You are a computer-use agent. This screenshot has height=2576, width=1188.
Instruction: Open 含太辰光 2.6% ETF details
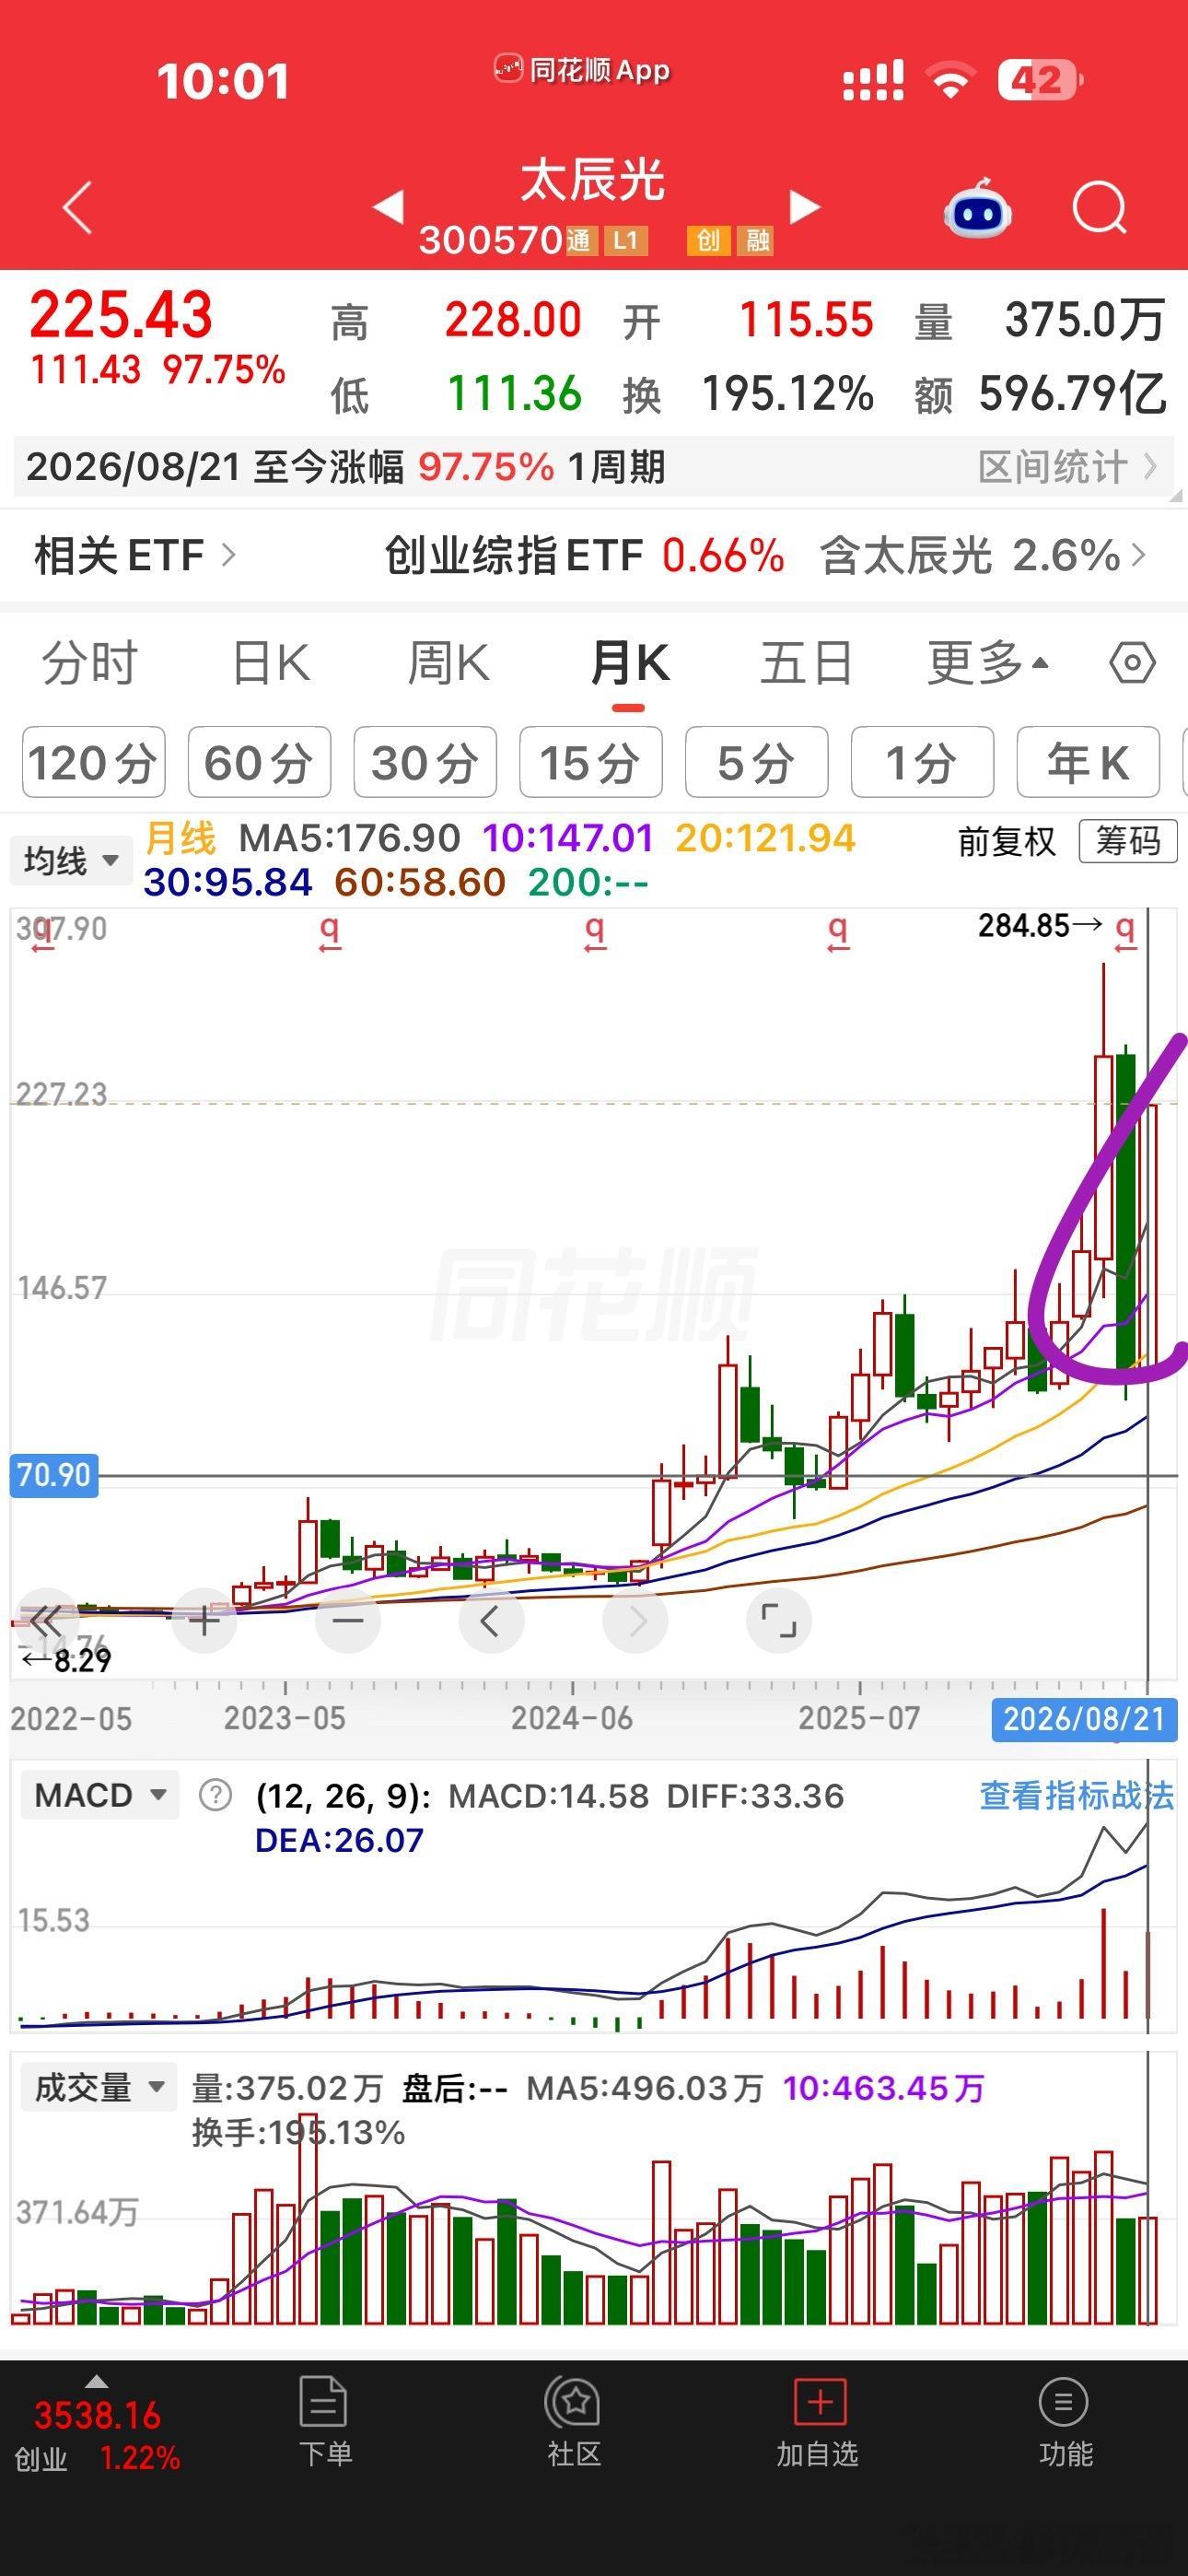tap(982, 555)
